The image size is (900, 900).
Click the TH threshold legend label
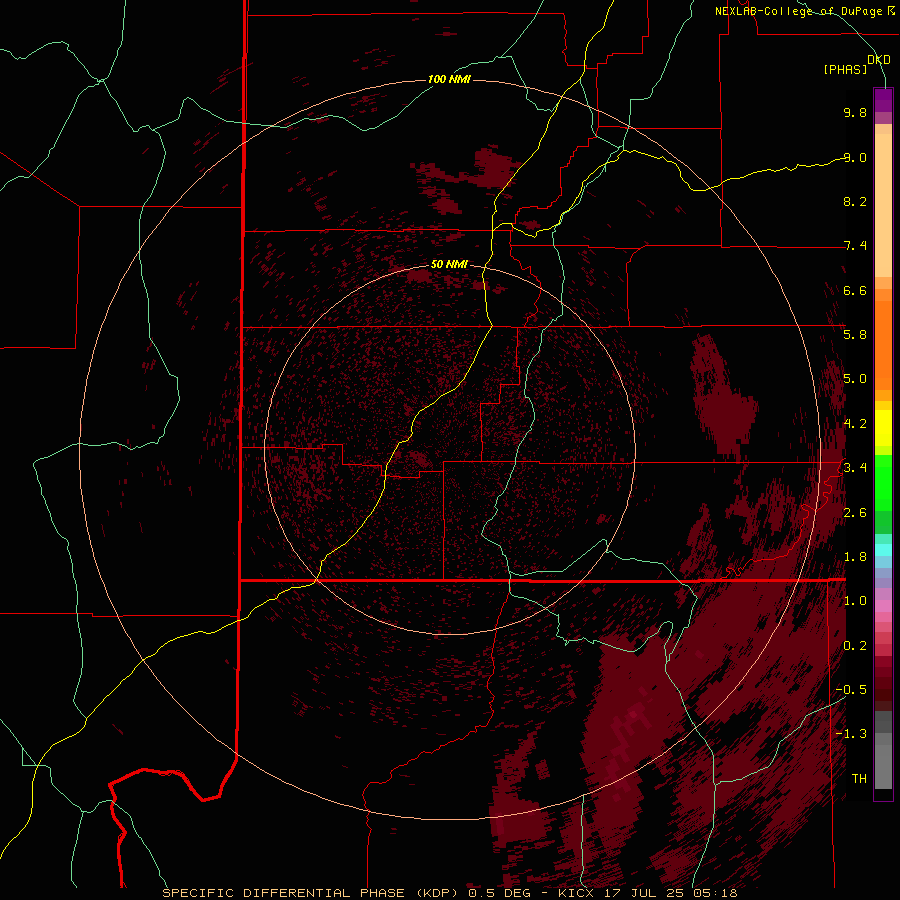pyautogui.click(x=859, y=779)
